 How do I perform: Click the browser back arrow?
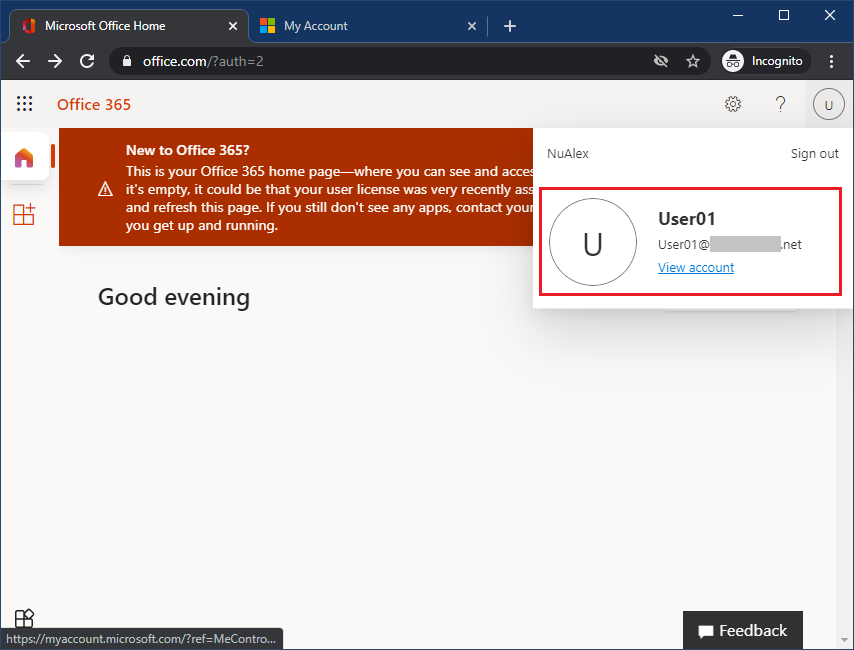pos(23,61)
